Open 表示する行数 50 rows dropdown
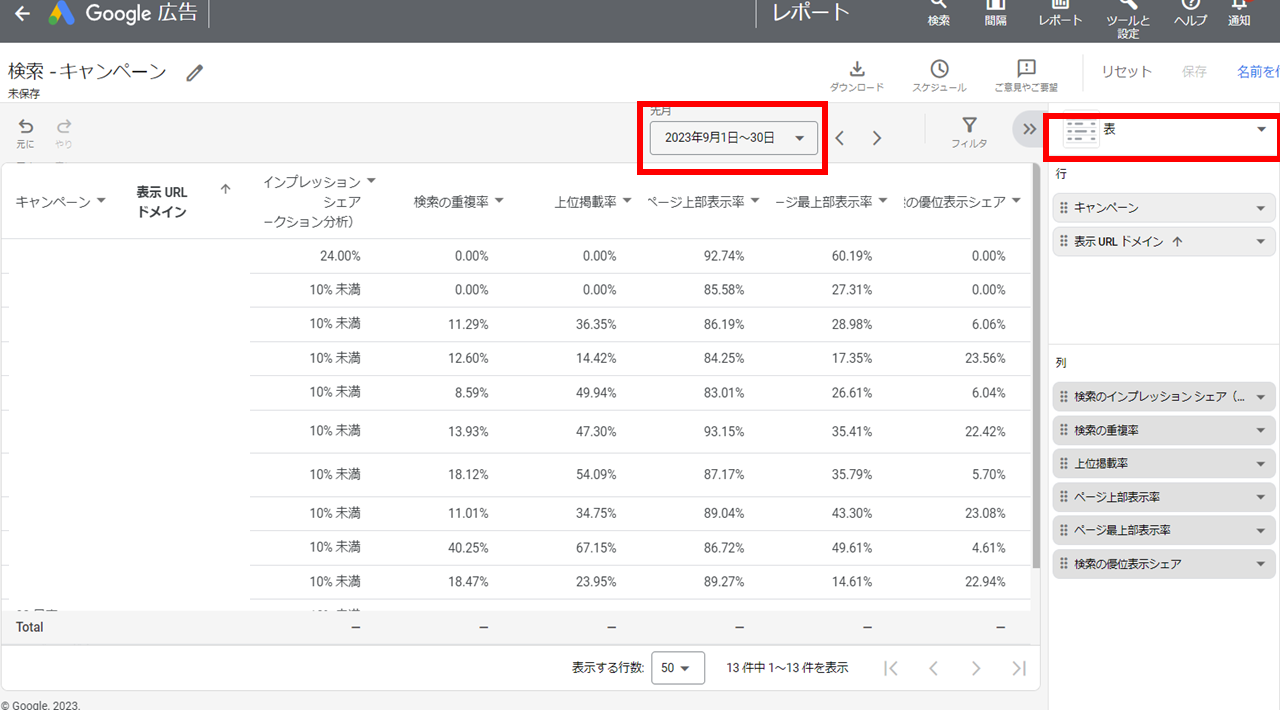The height and width of the screenshot is (720, 1280). tap(678, 668)
